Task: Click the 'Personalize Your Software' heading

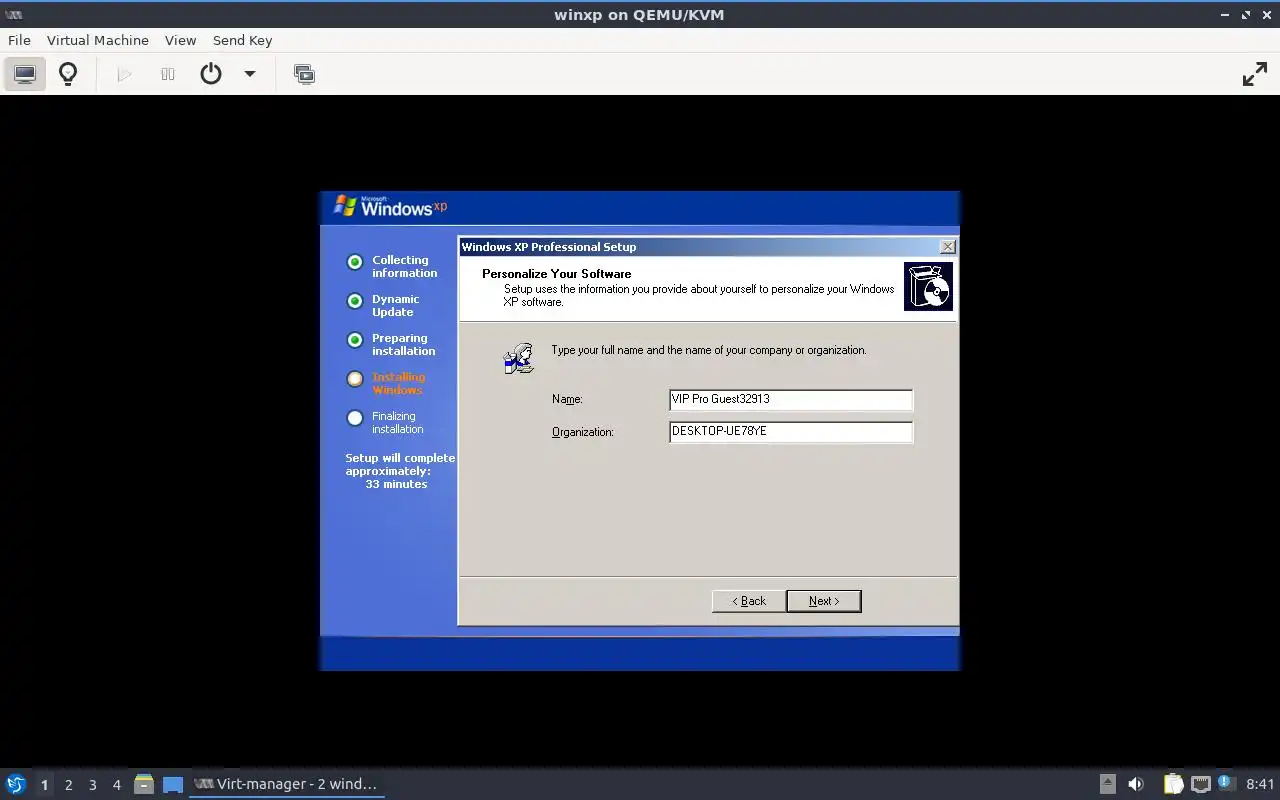Action: tap(556, 274)
